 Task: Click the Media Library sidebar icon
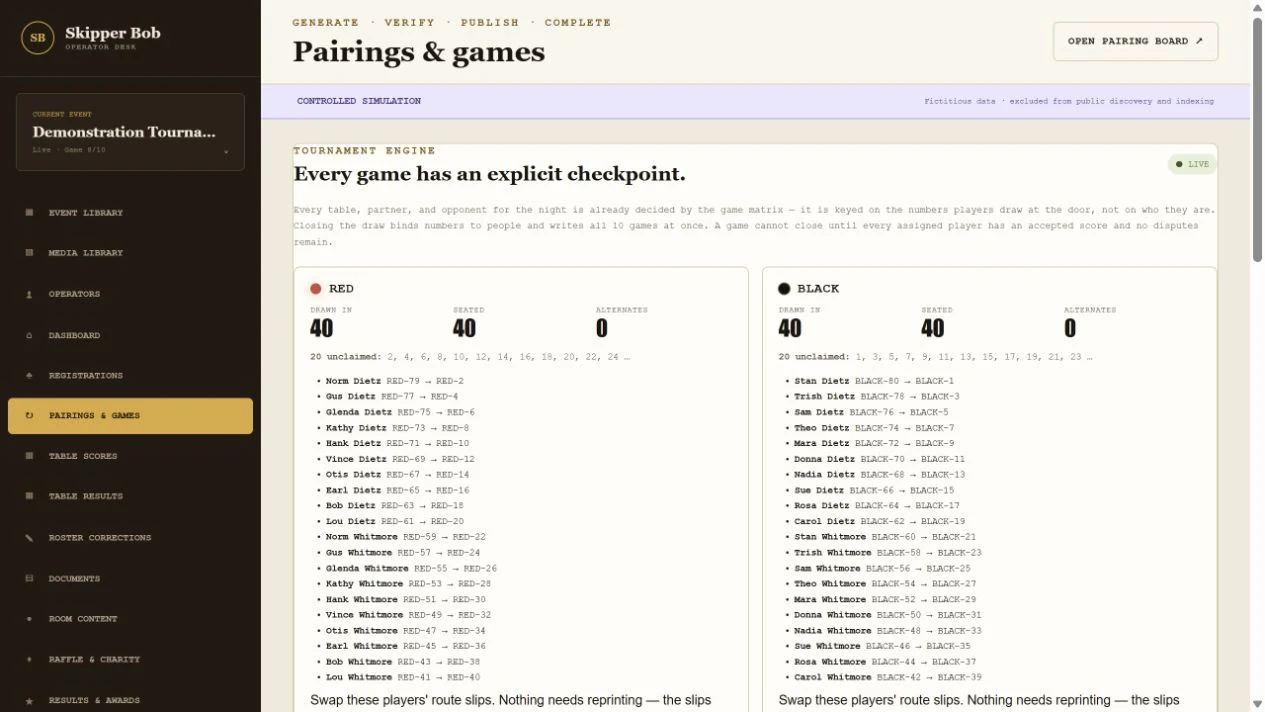29,253
